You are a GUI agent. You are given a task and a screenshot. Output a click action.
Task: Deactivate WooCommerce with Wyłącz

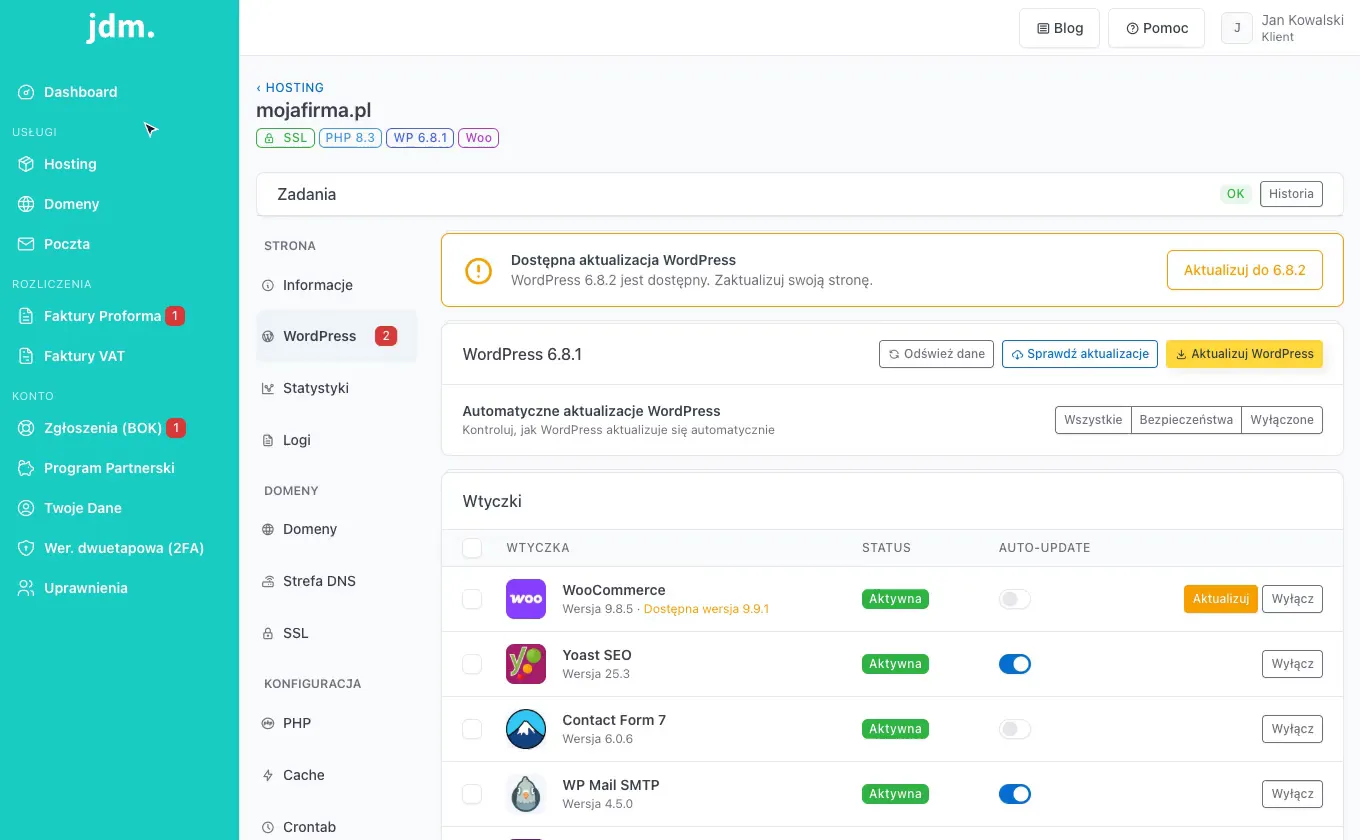[x=1292, y=599]
